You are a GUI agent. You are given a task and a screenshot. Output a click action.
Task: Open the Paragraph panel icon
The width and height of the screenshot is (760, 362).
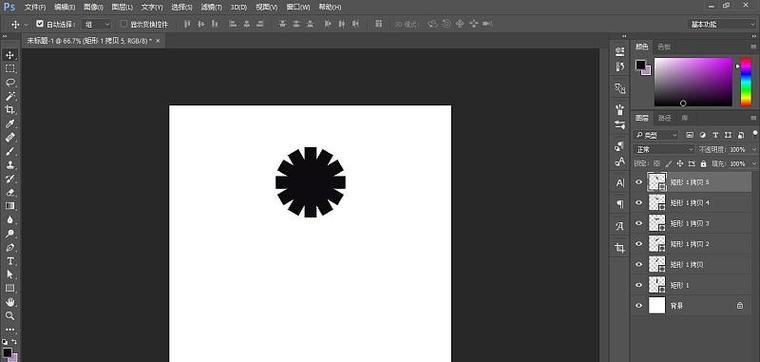pyautogui.click(x=620, y=204)
